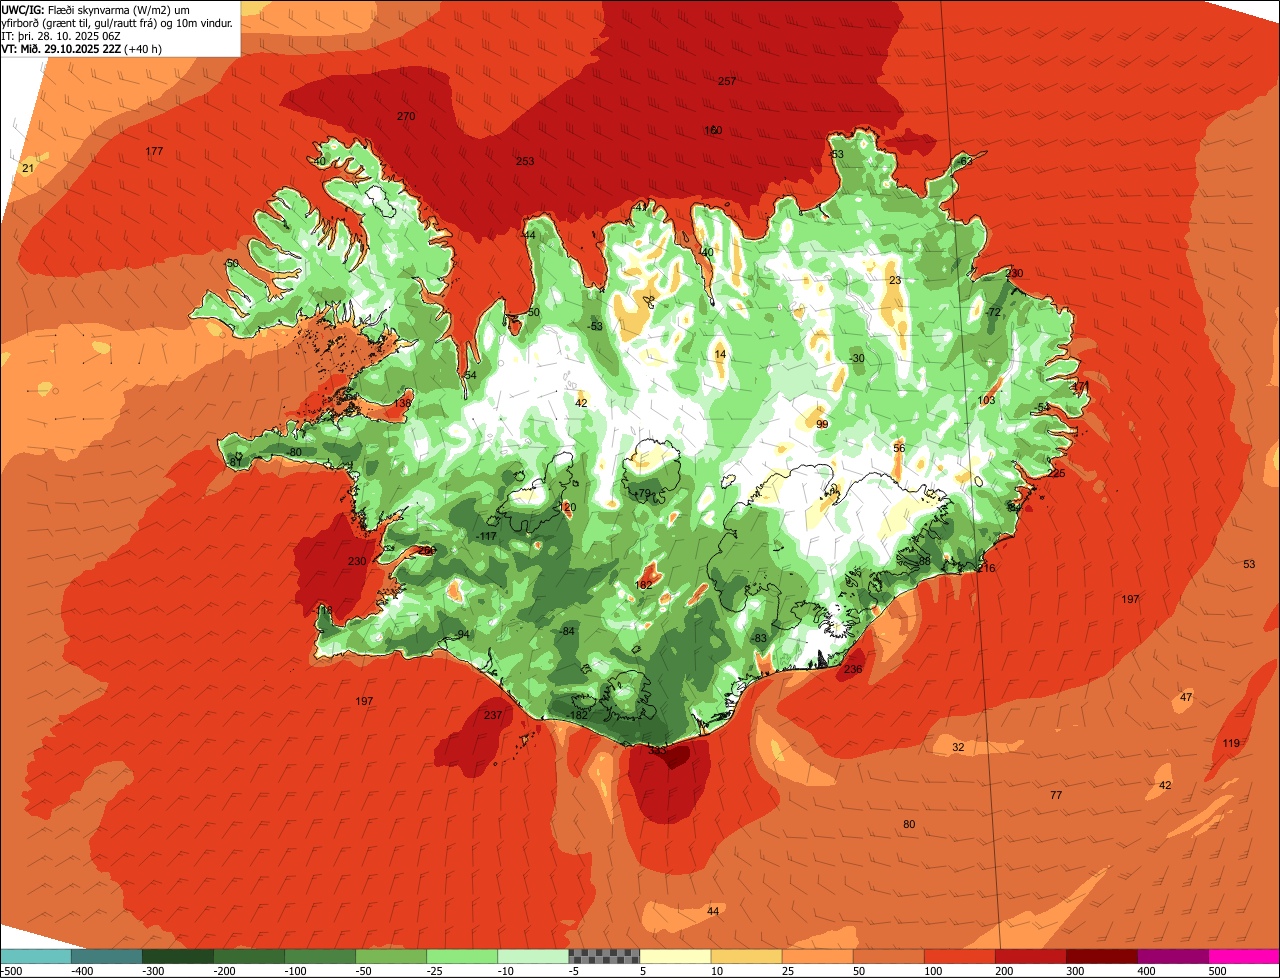Click the map value 77
Screen dimensions: 1280x978
[x=1056, y=795]
